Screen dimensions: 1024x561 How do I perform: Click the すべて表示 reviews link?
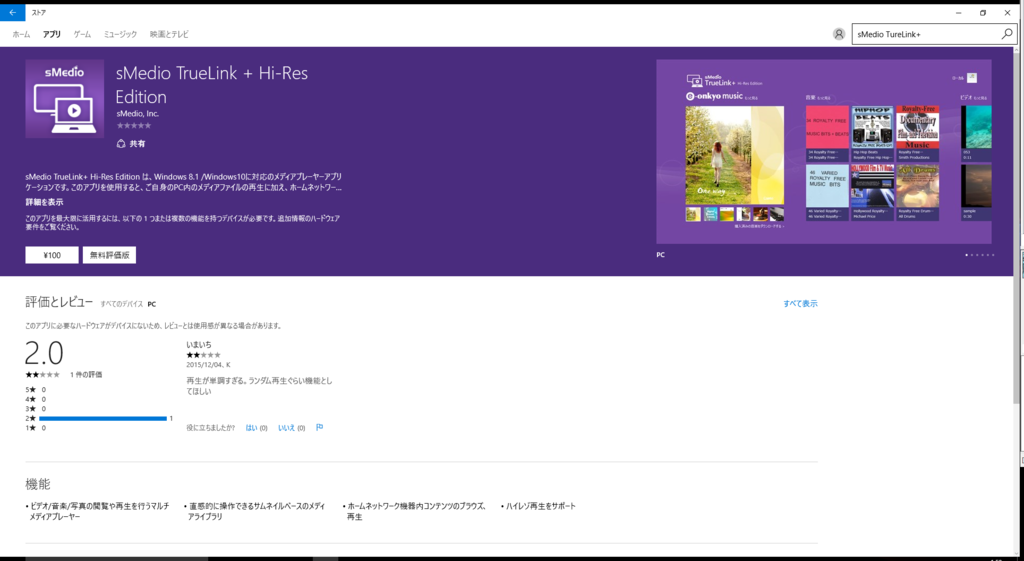(801, 304)
